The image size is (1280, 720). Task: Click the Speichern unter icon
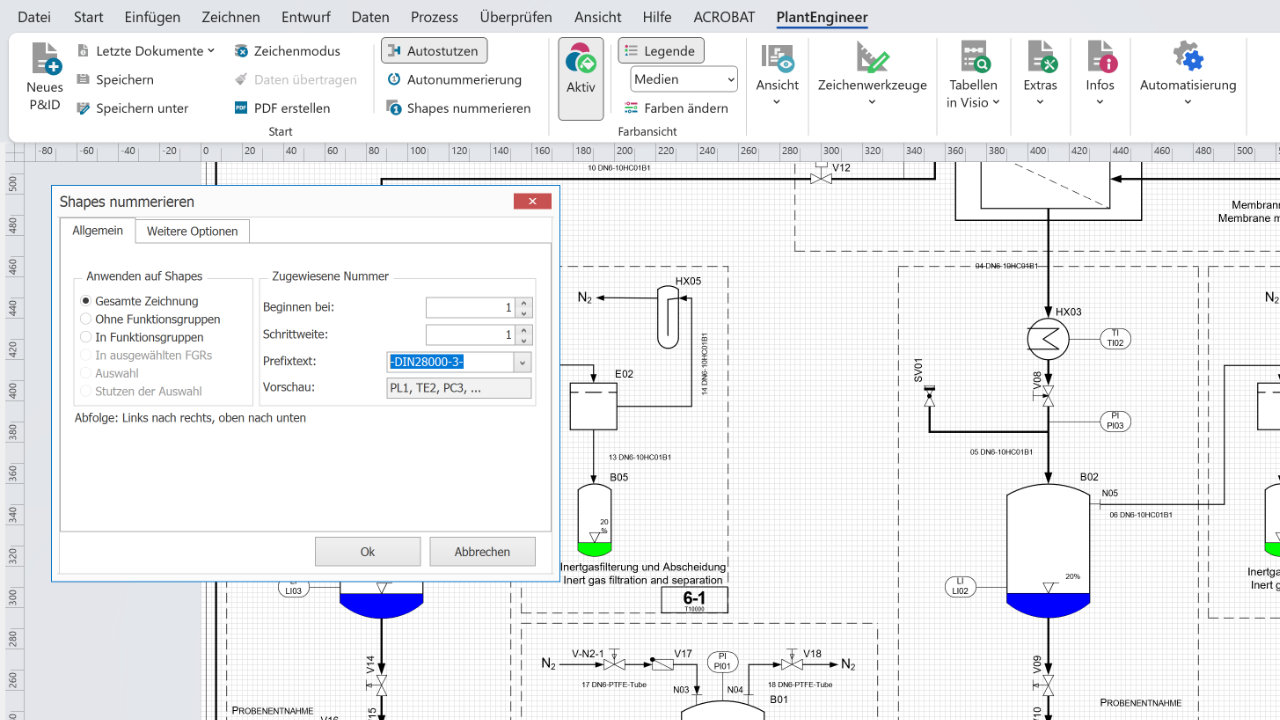click(83, 108)
